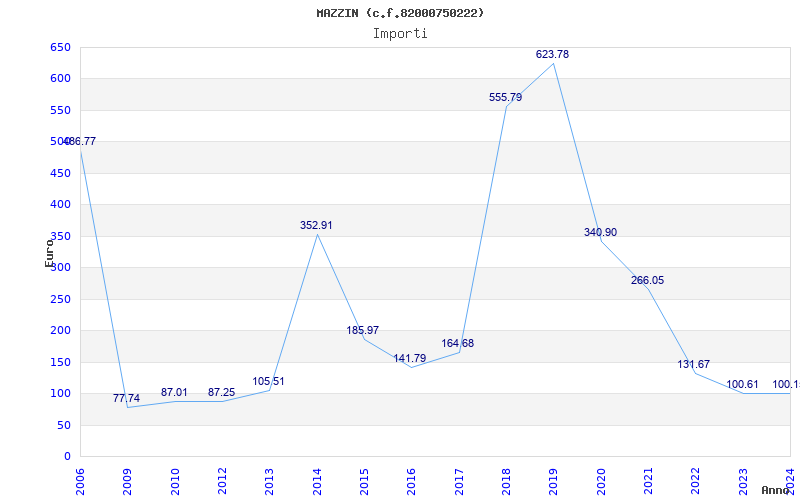Click the y-axis value 50
Screen dimensions: 800x500
[63, 425]
